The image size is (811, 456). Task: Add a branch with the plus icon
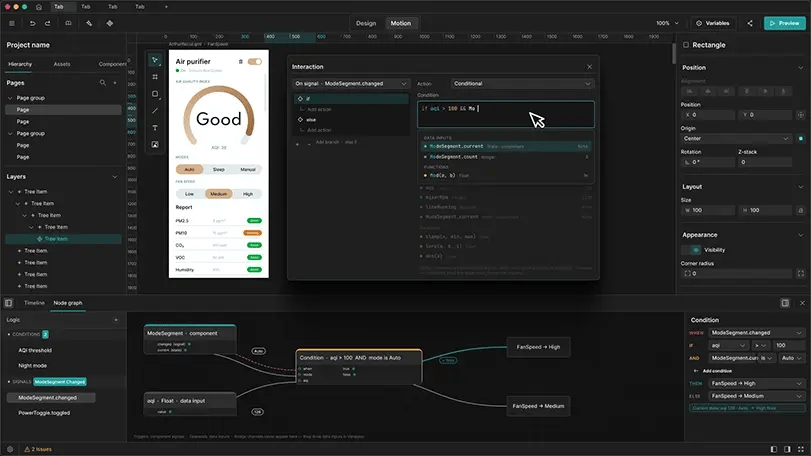click(x=297, y=144)
